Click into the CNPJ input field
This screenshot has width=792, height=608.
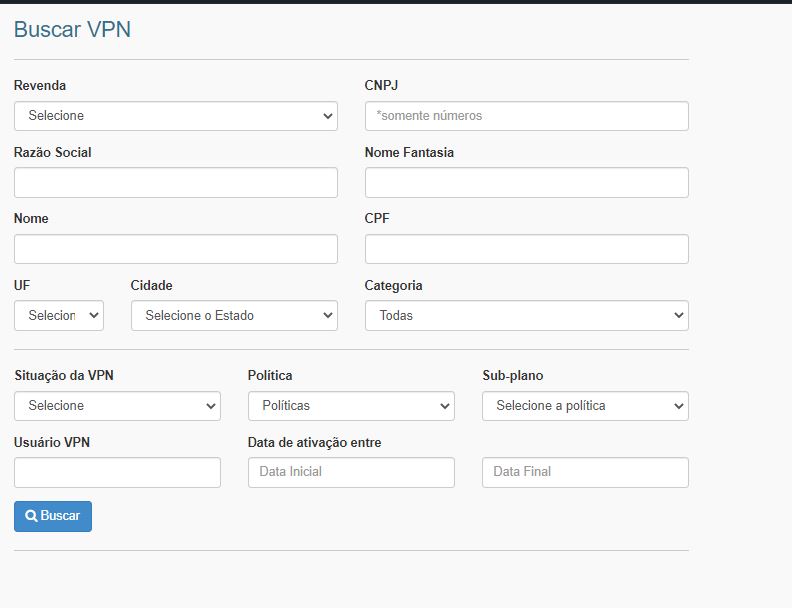tap(526, 116)
